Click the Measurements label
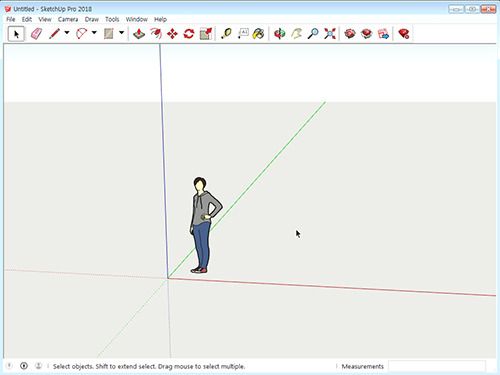 point(363,366)
